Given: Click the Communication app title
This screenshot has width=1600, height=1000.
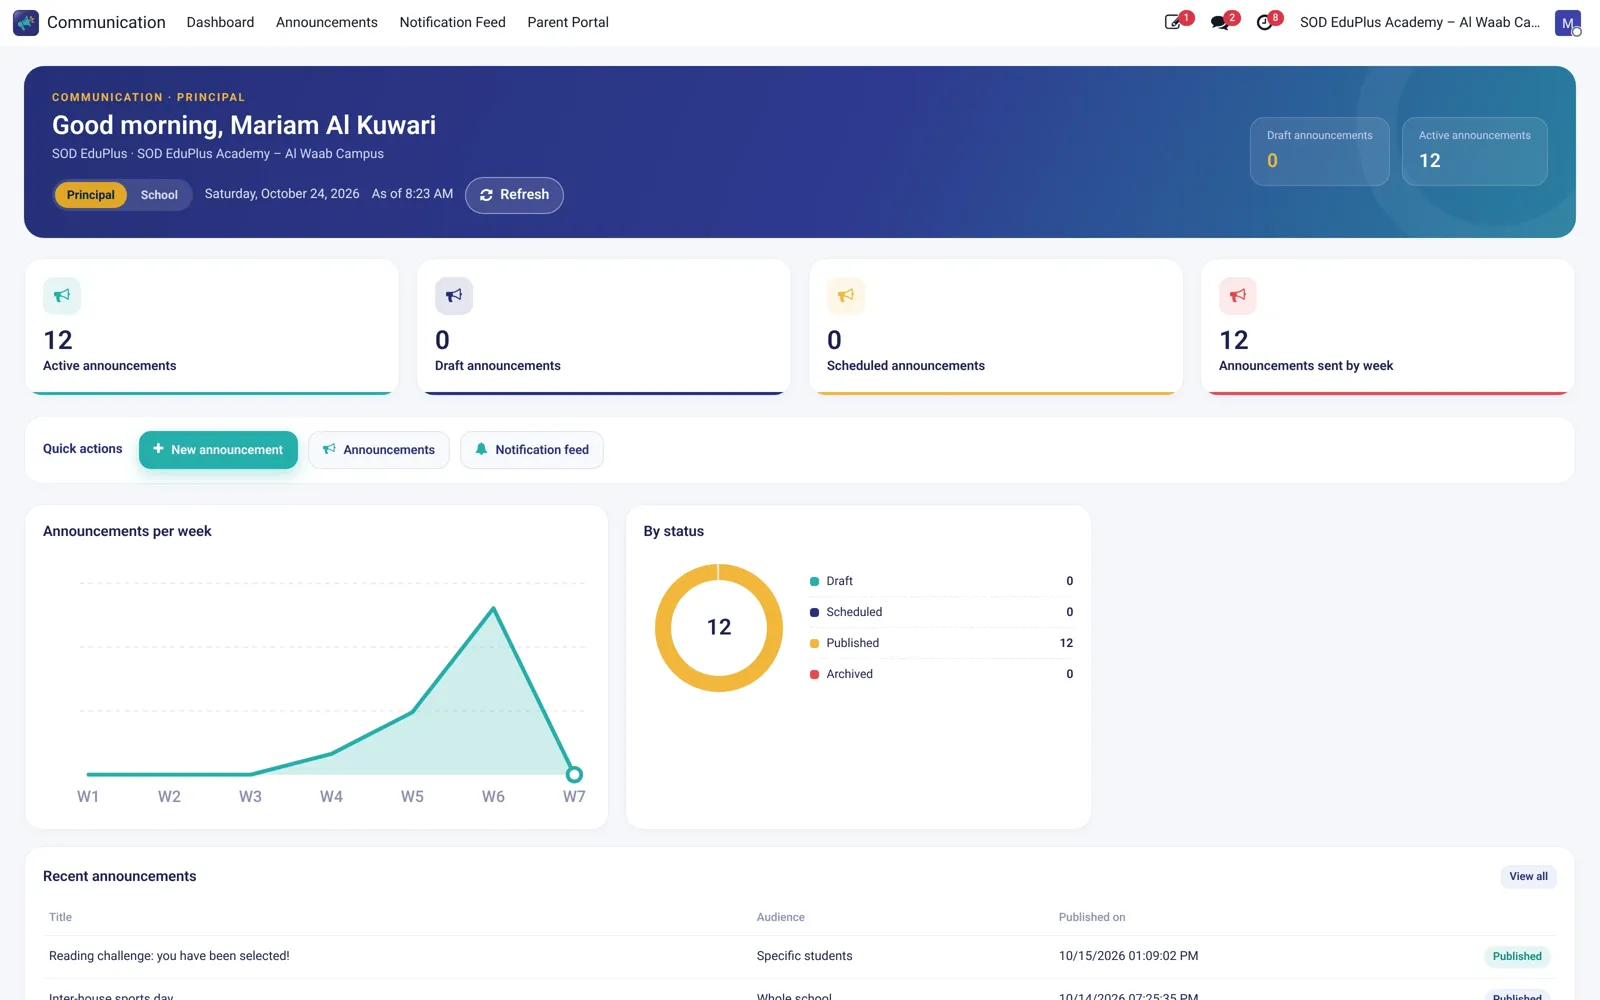Looking at the screenshot, I should tap(106, 22).
